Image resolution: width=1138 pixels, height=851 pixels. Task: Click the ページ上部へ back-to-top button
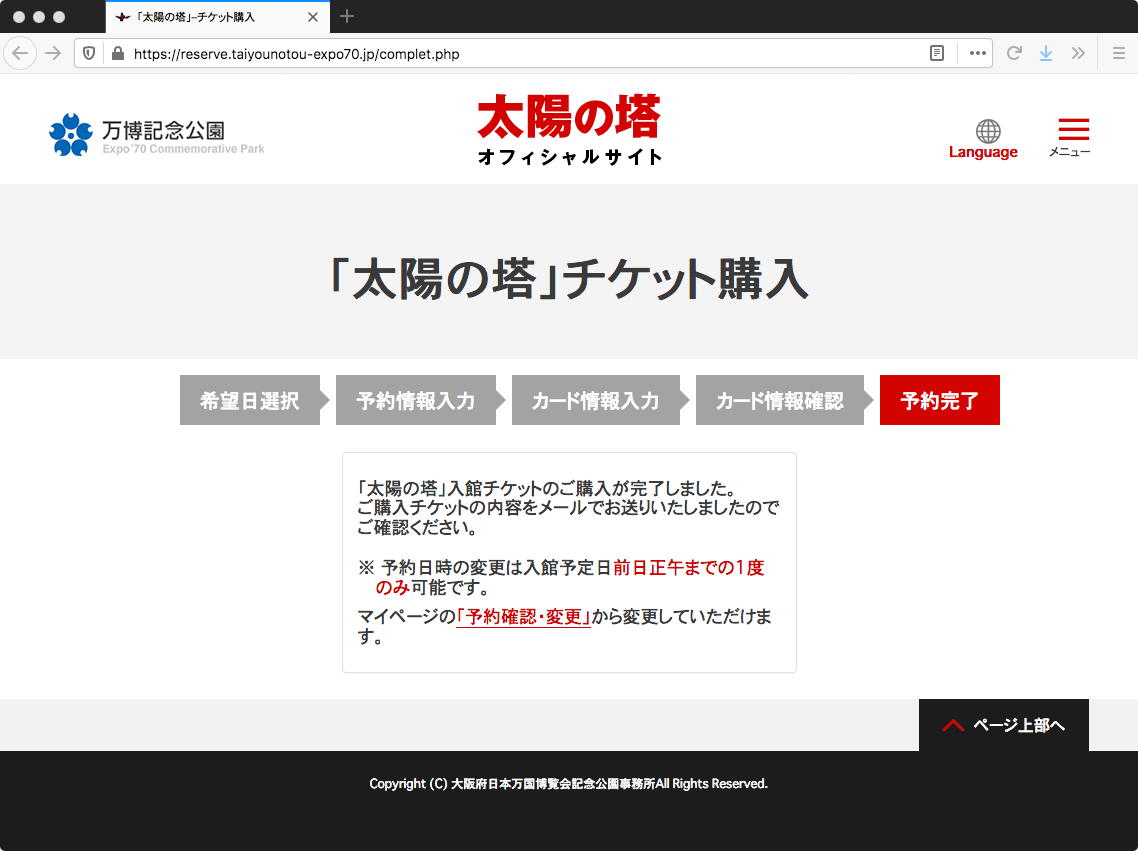(x=1004, y=725)
